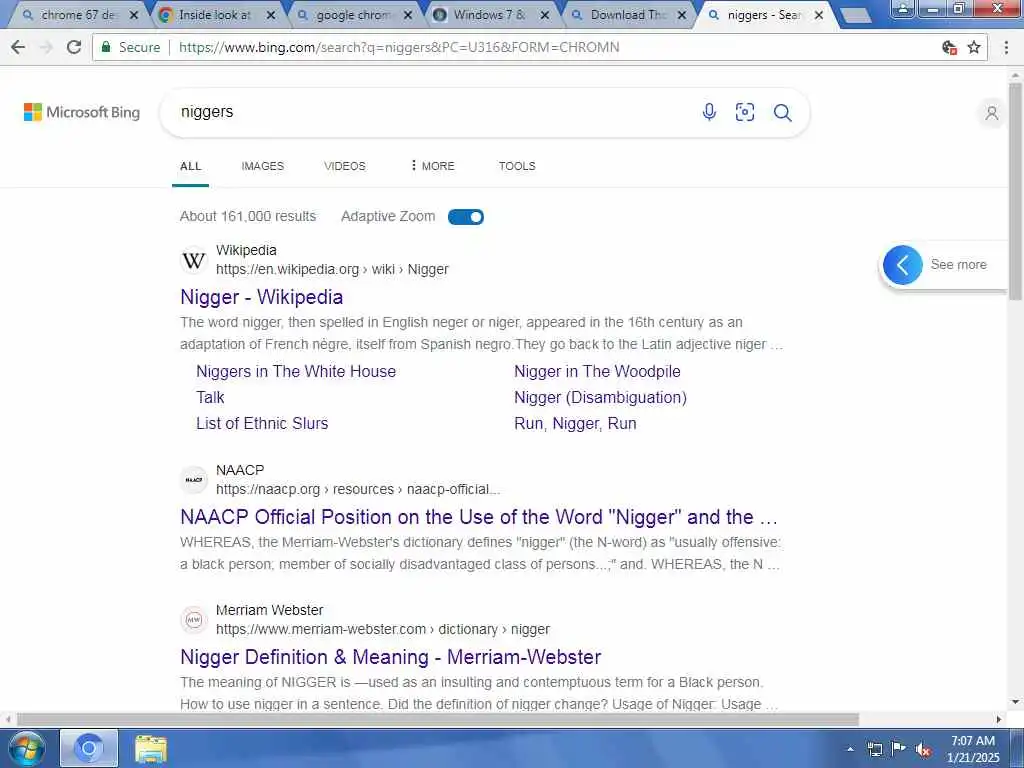Screen dimensions: 1024x768
Task: Click the green Secure padlock icon
Action: coord(106,47)
